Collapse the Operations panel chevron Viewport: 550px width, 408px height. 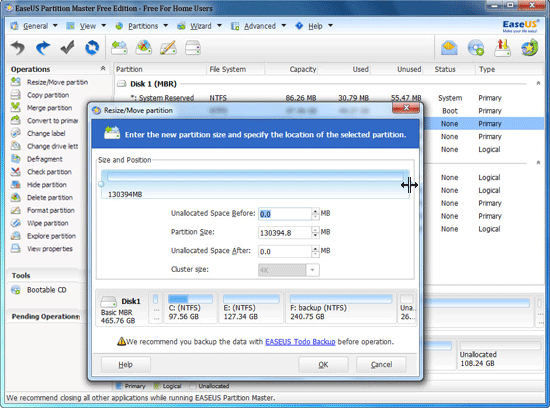pos(103,68)
